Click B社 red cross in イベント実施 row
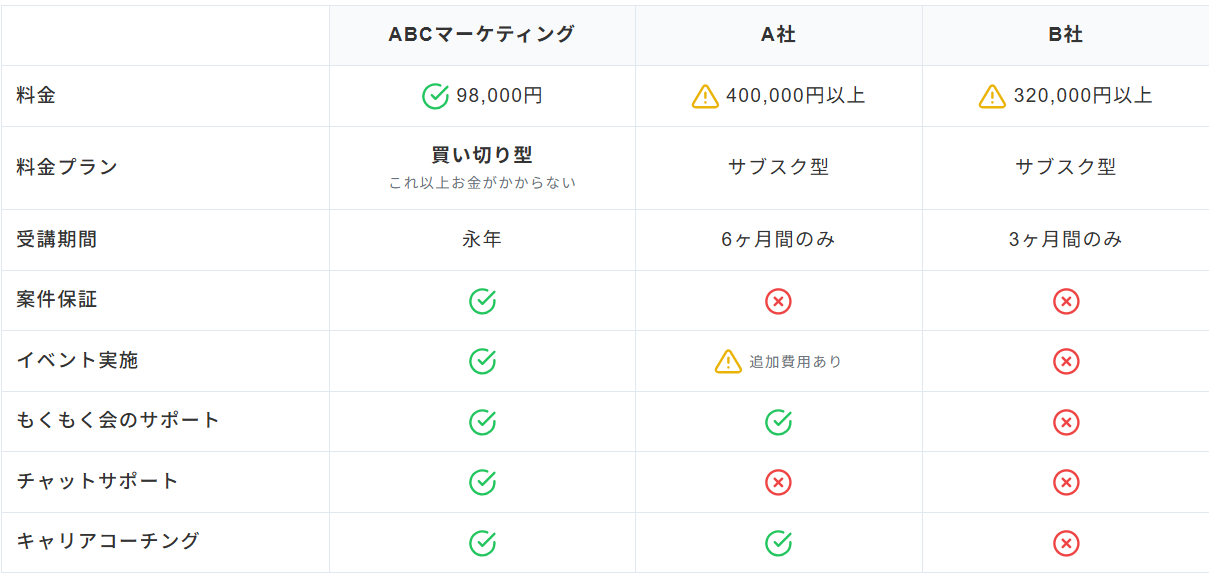Viewport: 1209px width, 573px height. coord(1066,361)
